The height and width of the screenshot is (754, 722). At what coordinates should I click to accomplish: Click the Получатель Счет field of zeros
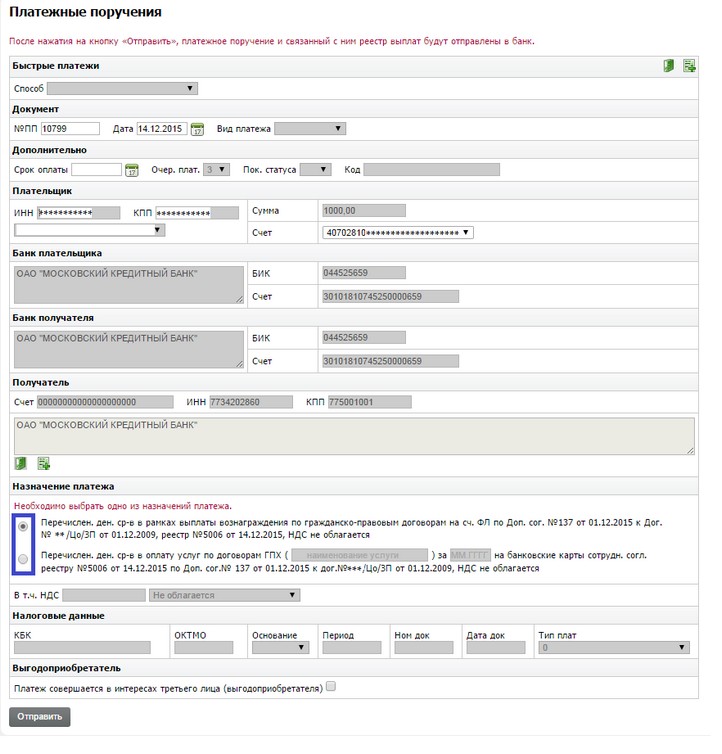(105, 402)
